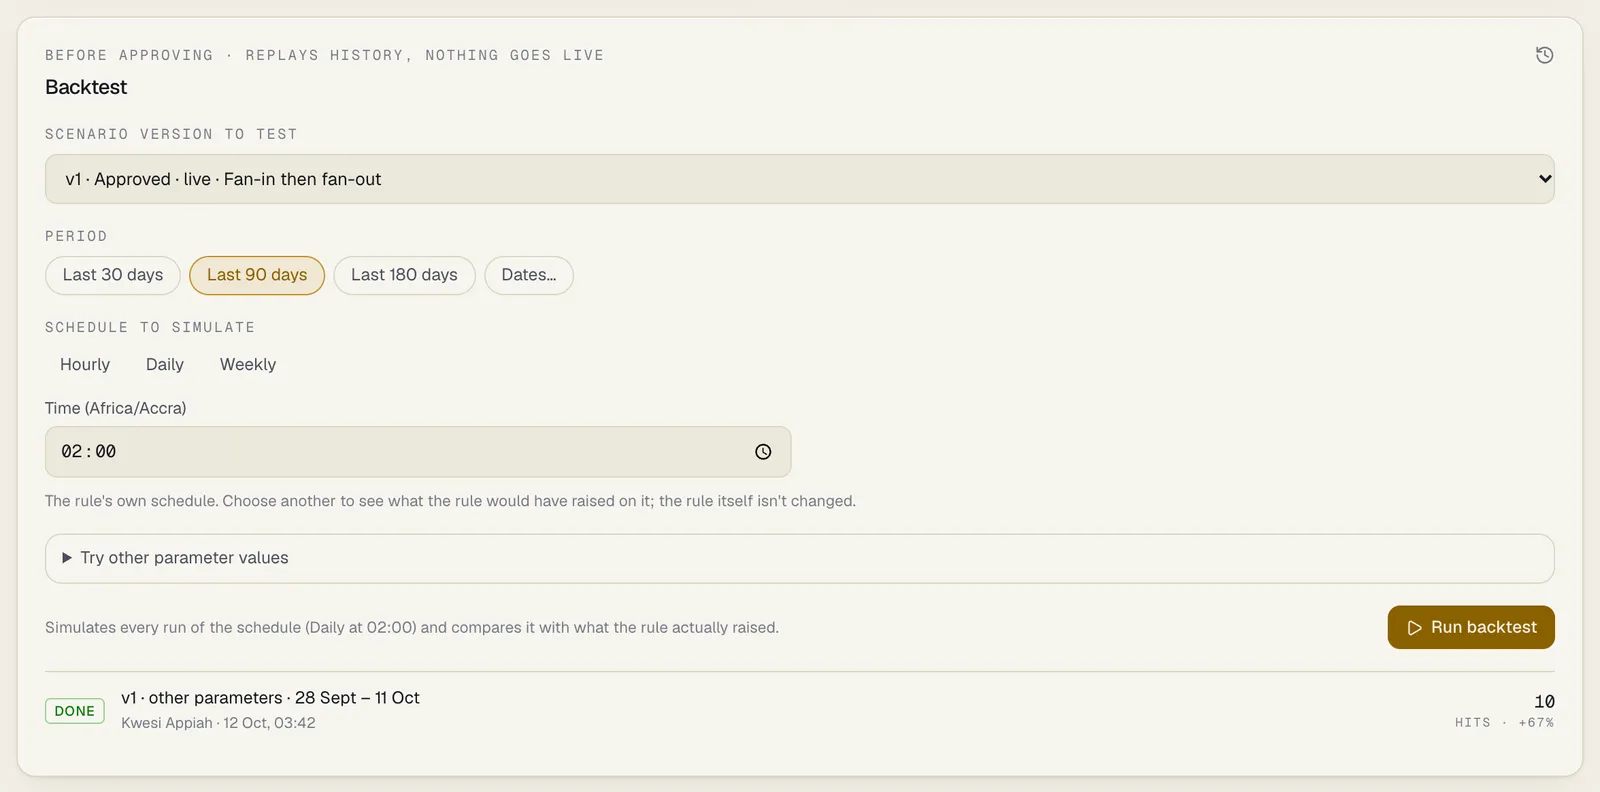
Task: Focus the 02:00 time input field
Action: (418, 452)
